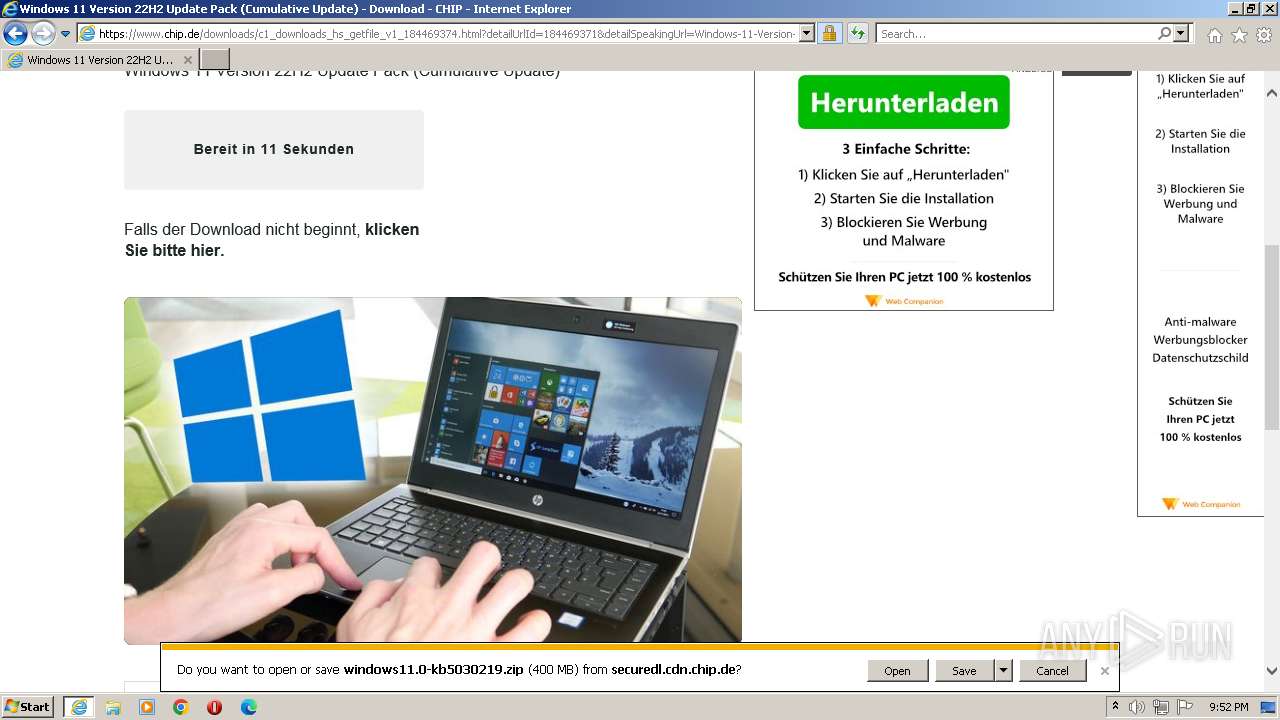Open Action Center flag icon
Image resolution: width=1280 pixels, height=720 pixels.
pyautogui.click(x=1185, y=707)
